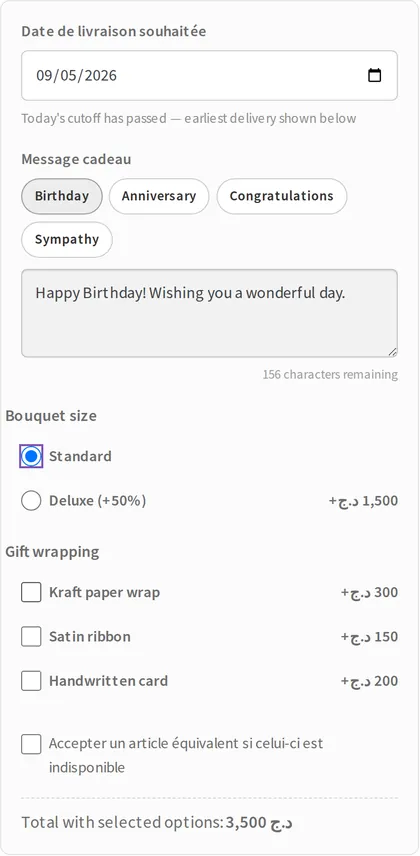Click the 'Accepter un article équivalent' label
Screen dimensions: 420x856
point(186,756)
